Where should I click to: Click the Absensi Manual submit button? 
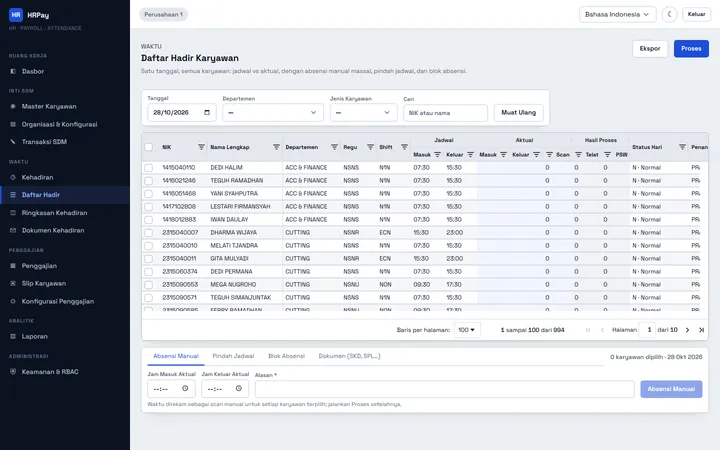(671, 389)
